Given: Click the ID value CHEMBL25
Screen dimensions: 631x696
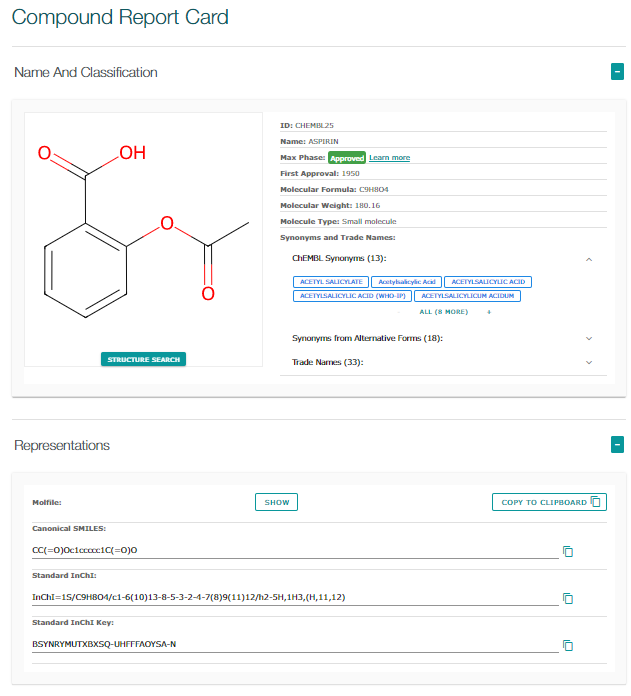Looking at the screenshot, I should [x=314, y=126].
